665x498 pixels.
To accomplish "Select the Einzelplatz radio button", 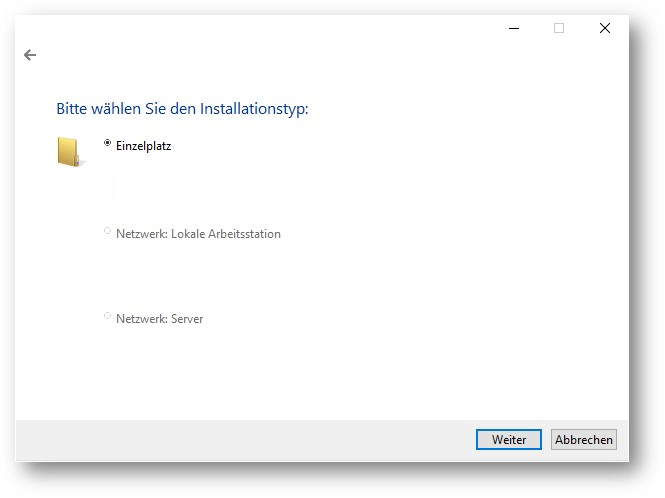I will [x=107, y=143].
